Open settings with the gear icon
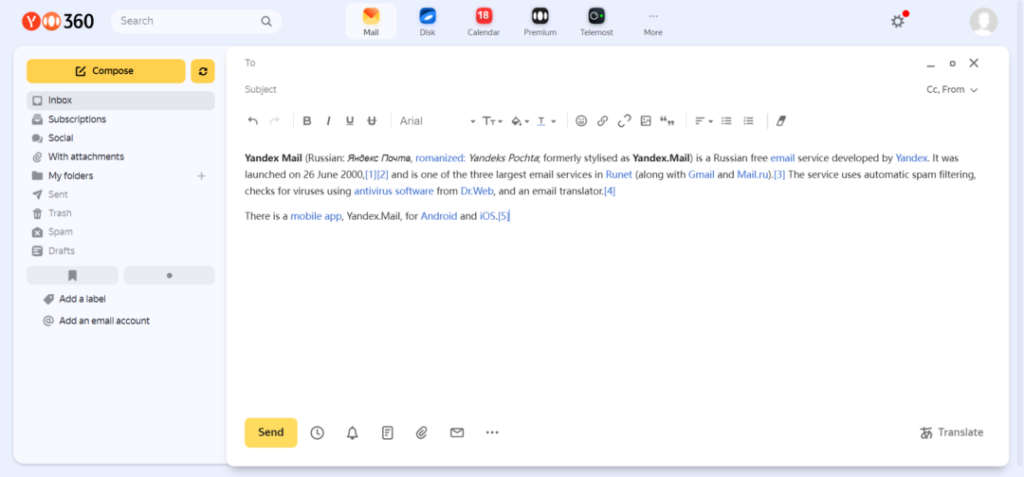This screenshot has width=1024, height=477. click(x=898, y=21)
